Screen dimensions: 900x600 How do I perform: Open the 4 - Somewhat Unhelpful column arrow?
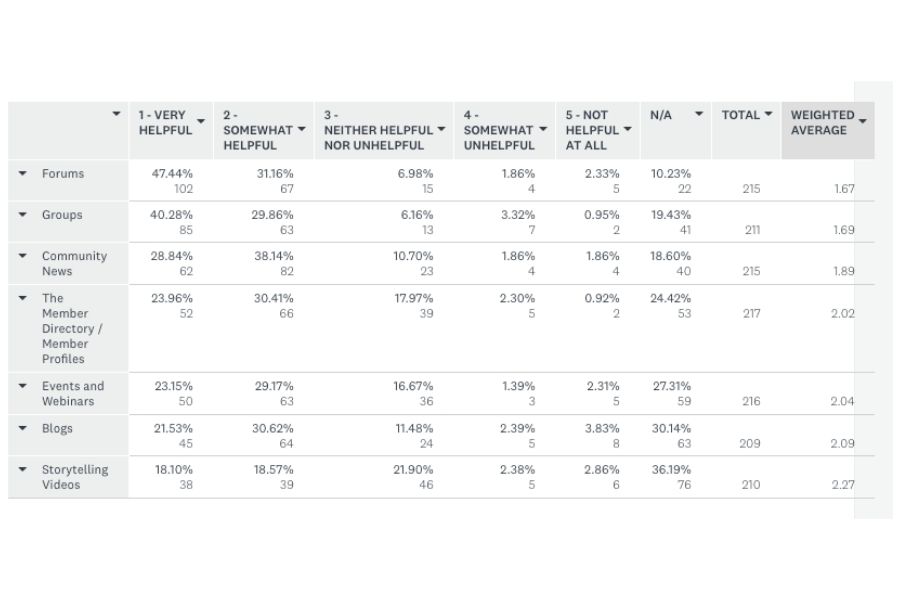543,129
